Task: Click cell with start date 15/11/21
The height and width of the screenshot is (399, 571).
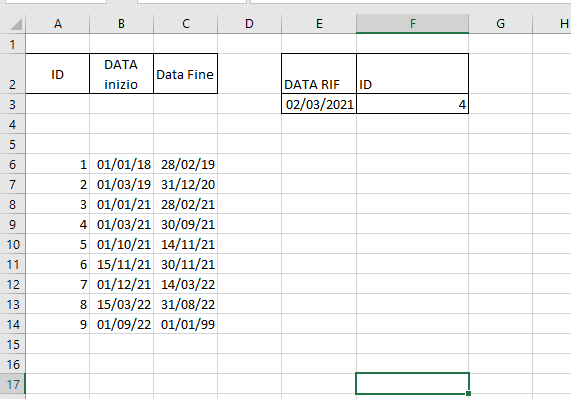Action: (x=121, y=264)
